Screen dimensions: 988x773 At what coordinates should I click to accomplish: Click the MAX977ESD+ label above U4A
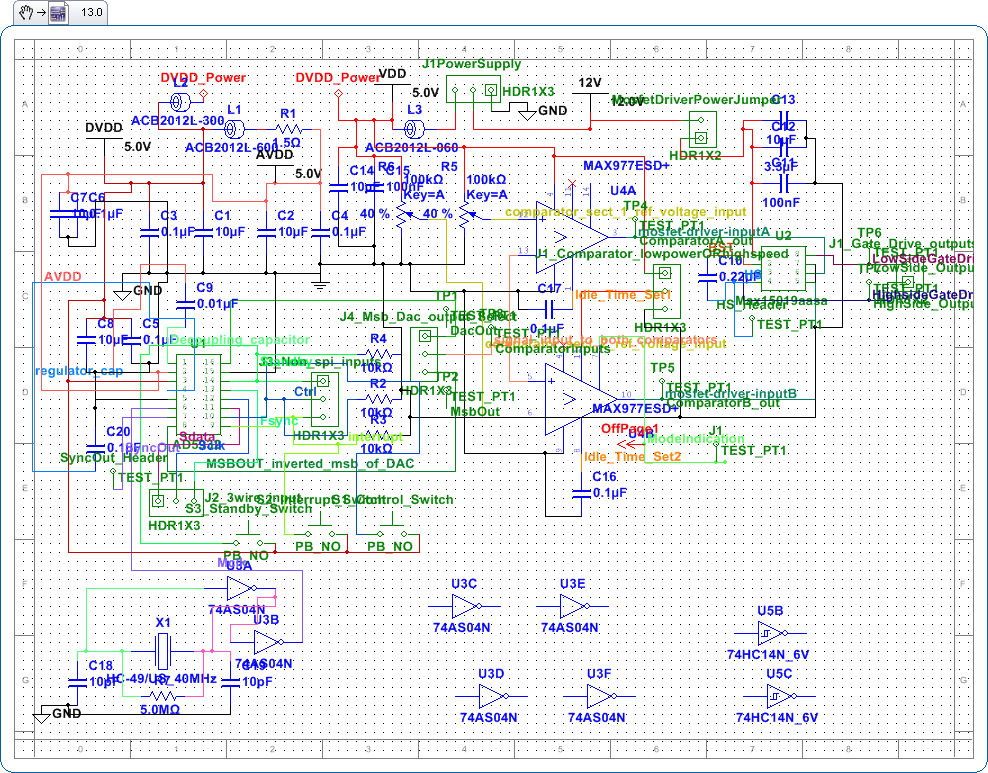tap(626, 166)
